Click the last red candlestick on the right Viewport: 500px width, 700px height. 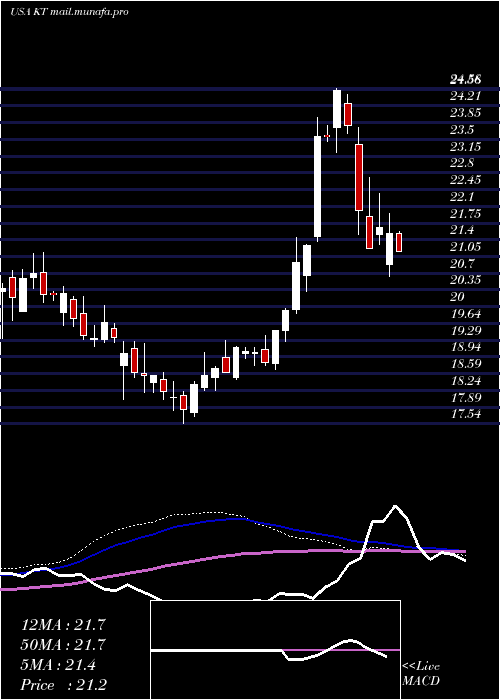point(399,242)
